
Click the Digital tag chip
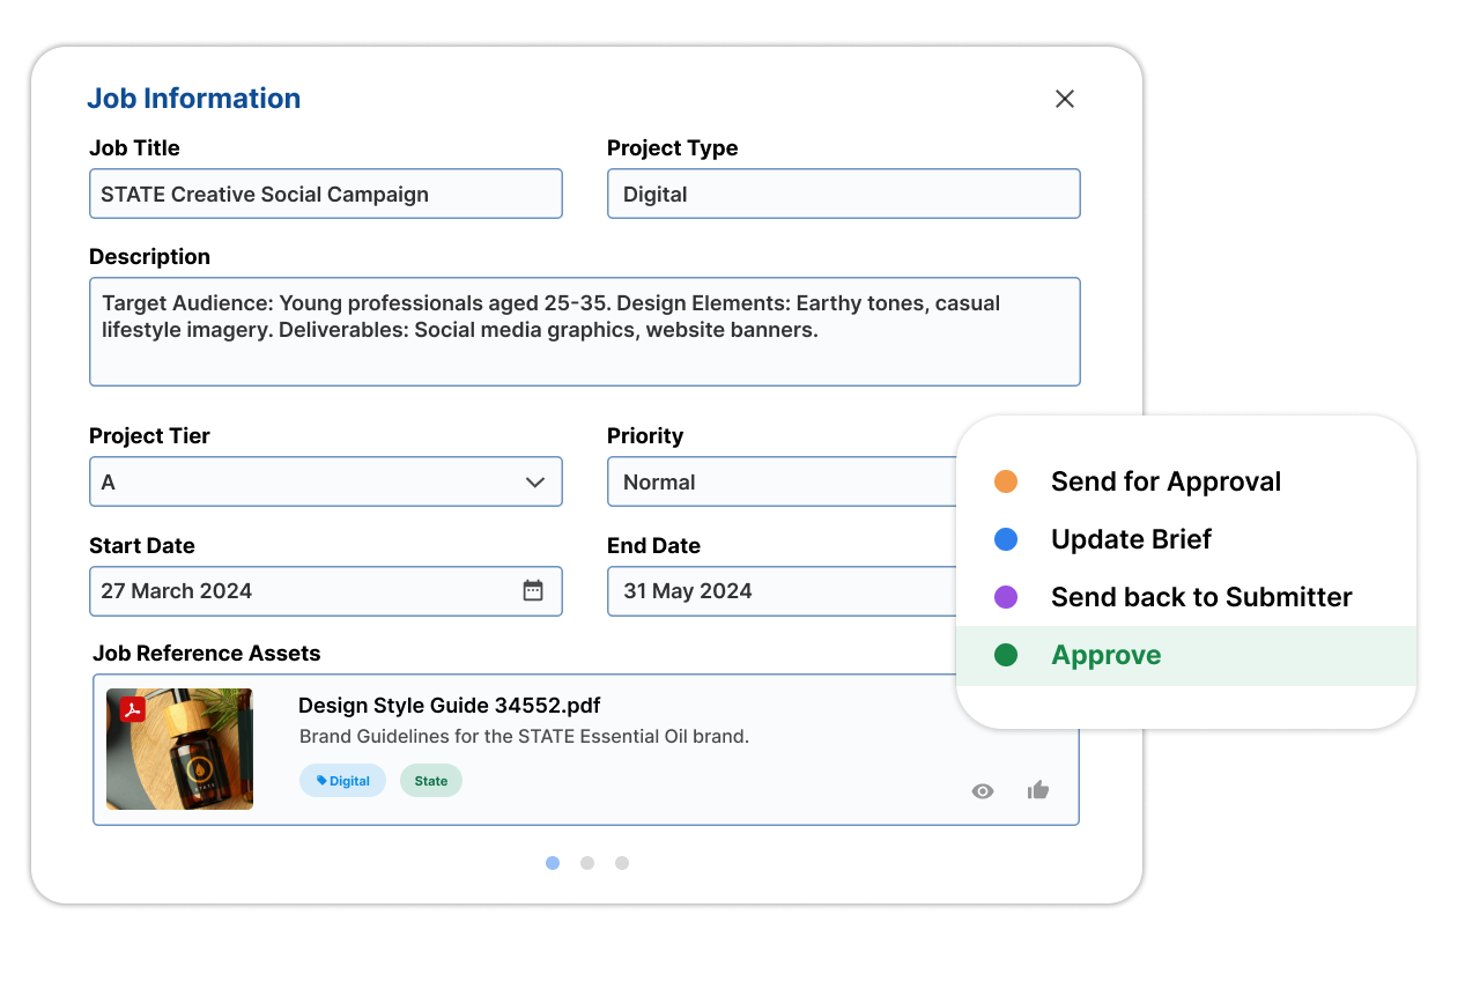pos(343,781)
